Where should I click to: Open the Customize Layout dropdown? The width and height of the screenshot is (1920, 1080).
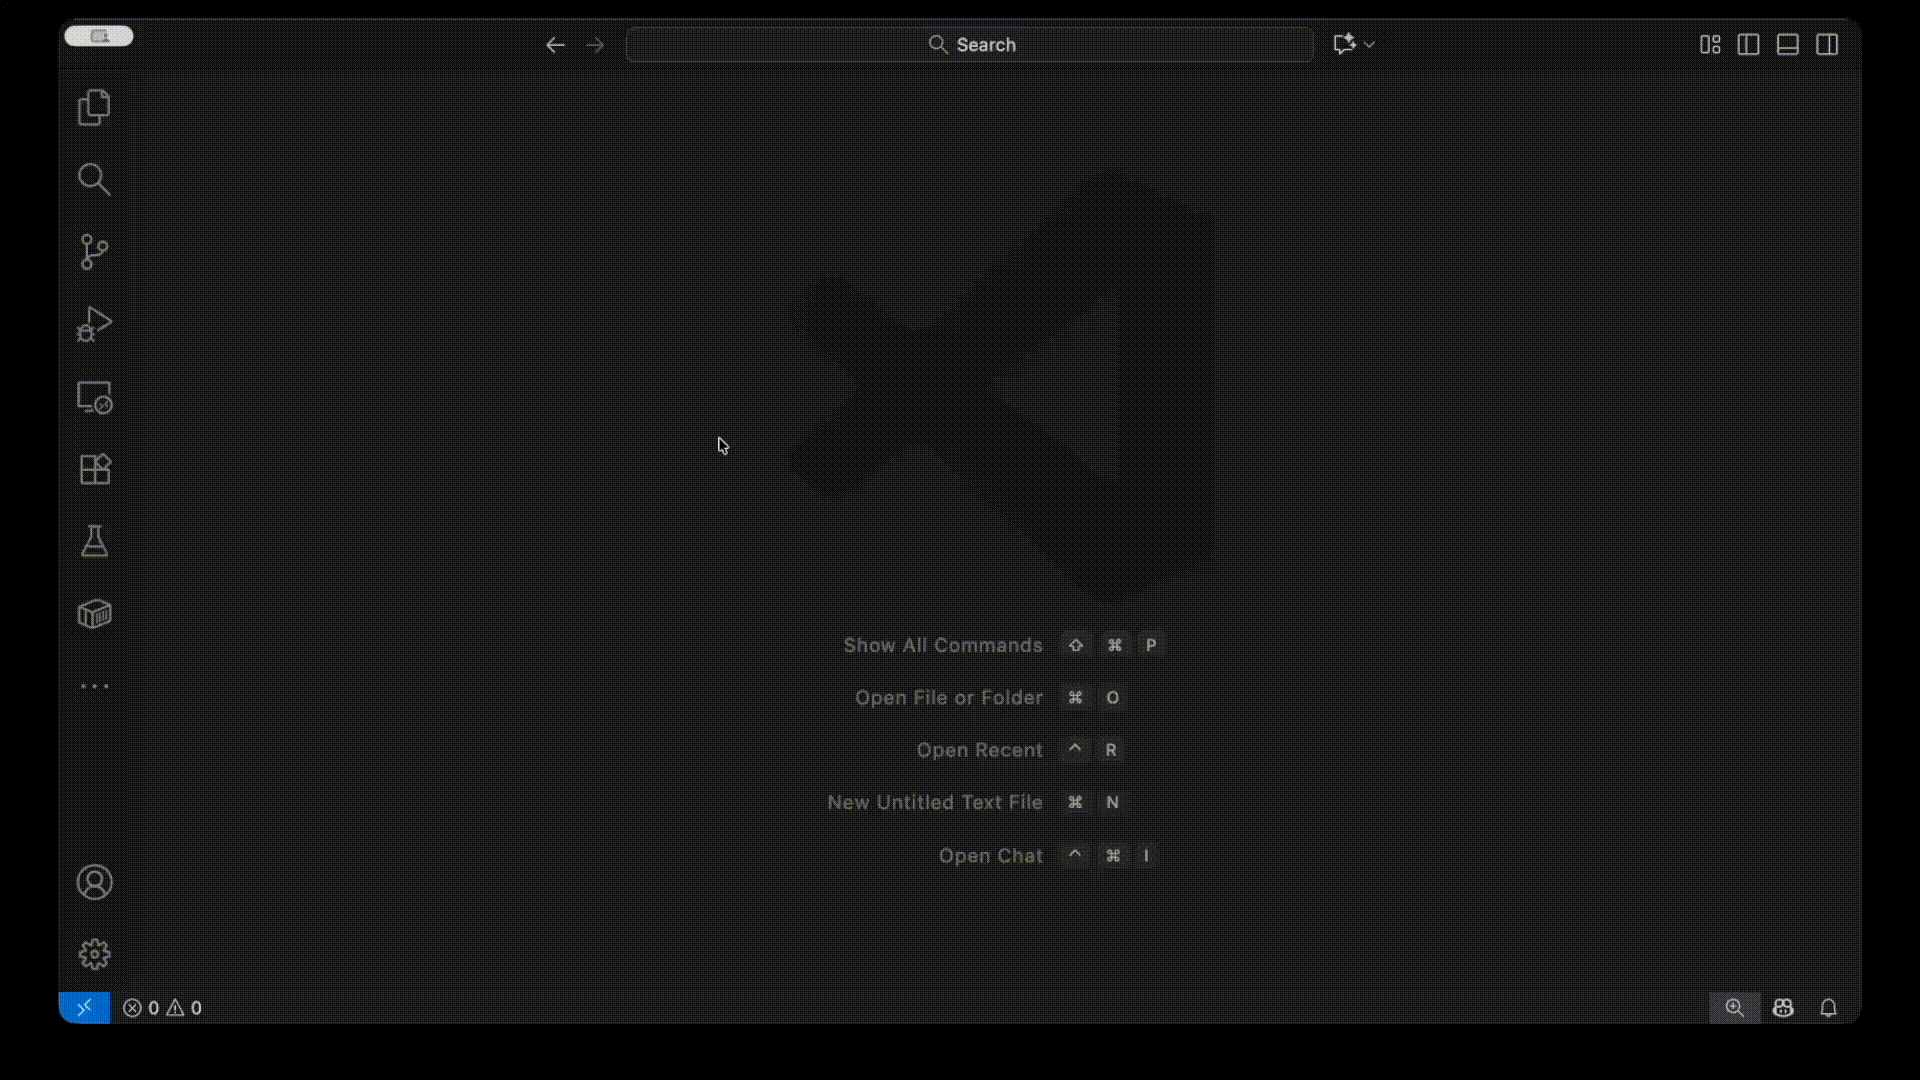click(1709, 44)
